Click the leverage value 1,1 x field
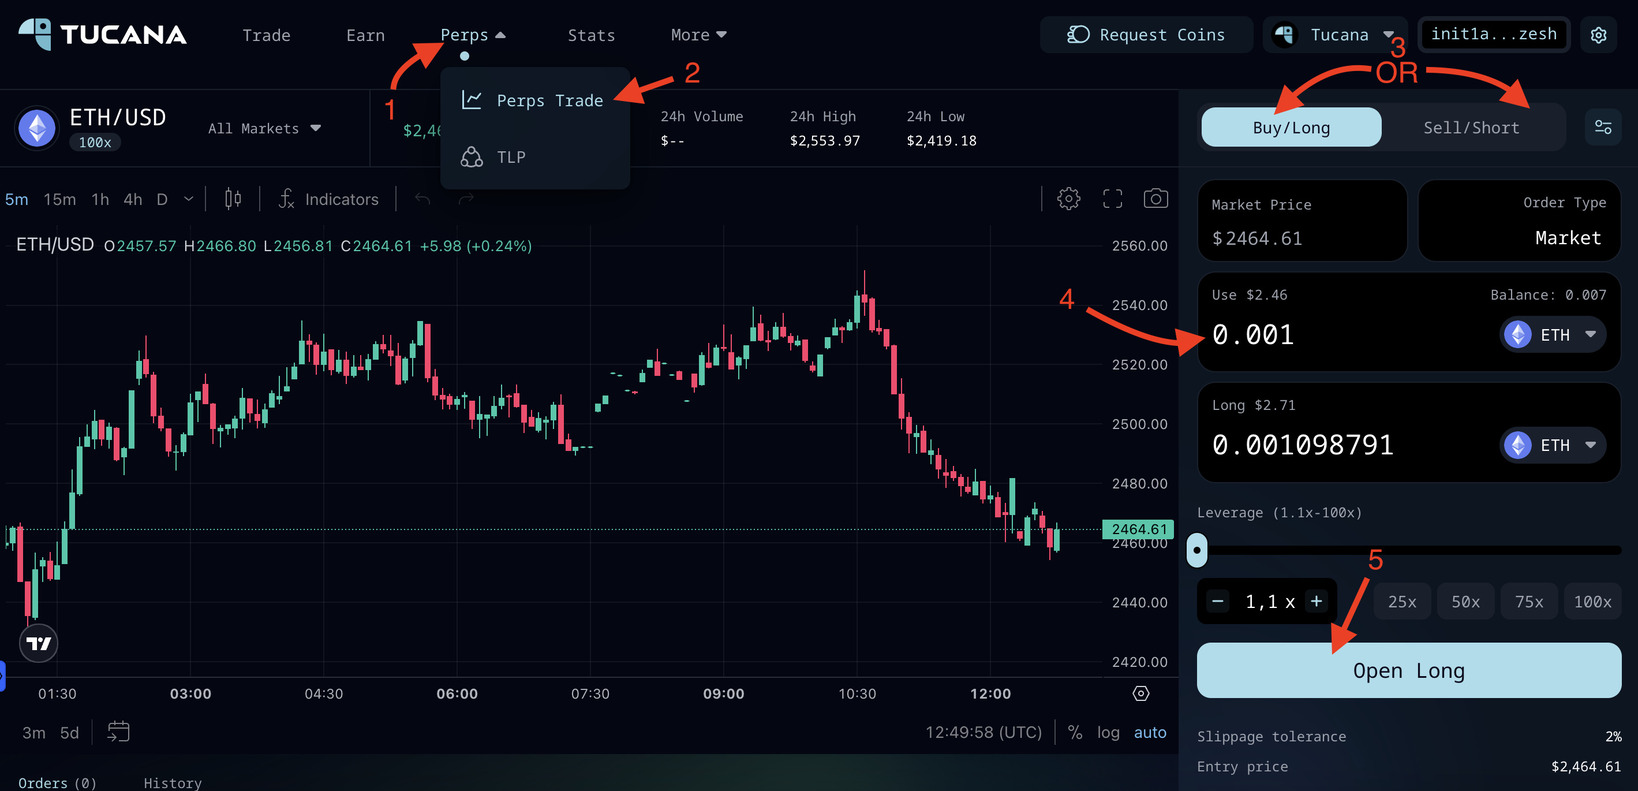This screenshot has height=791, width=1638. tap(1270, 601)
